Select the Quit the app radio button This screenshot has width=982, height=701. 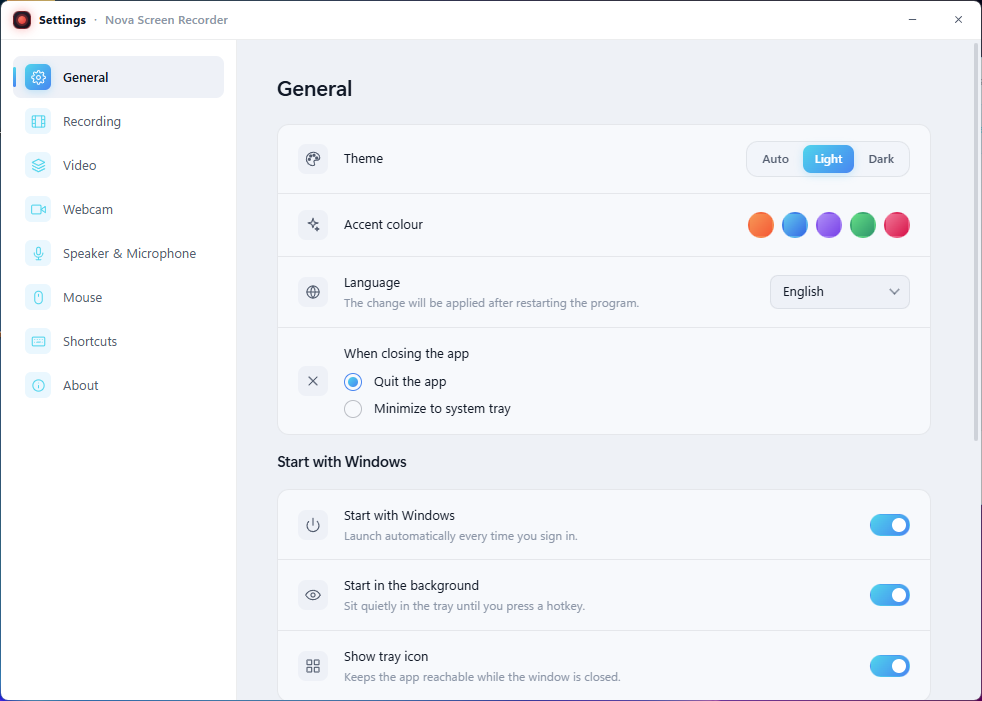click(353, 382)
